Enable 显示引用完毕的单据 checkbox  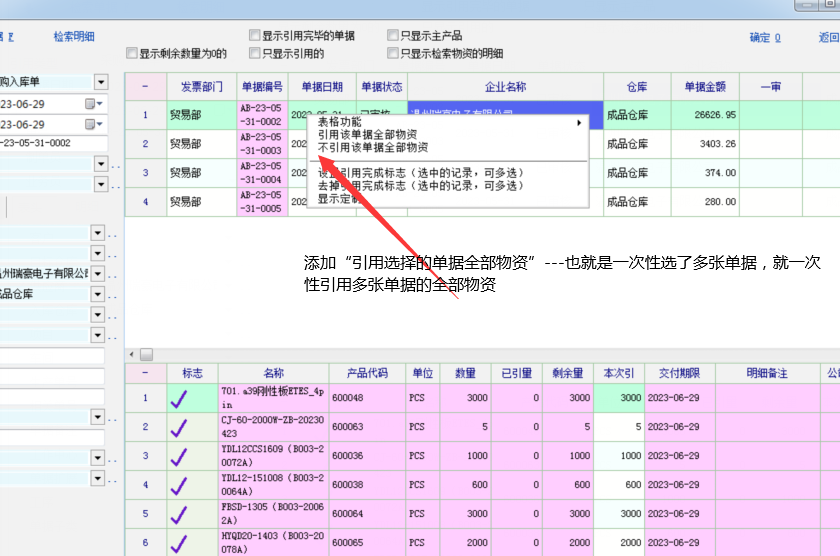[x=255, y=36]
